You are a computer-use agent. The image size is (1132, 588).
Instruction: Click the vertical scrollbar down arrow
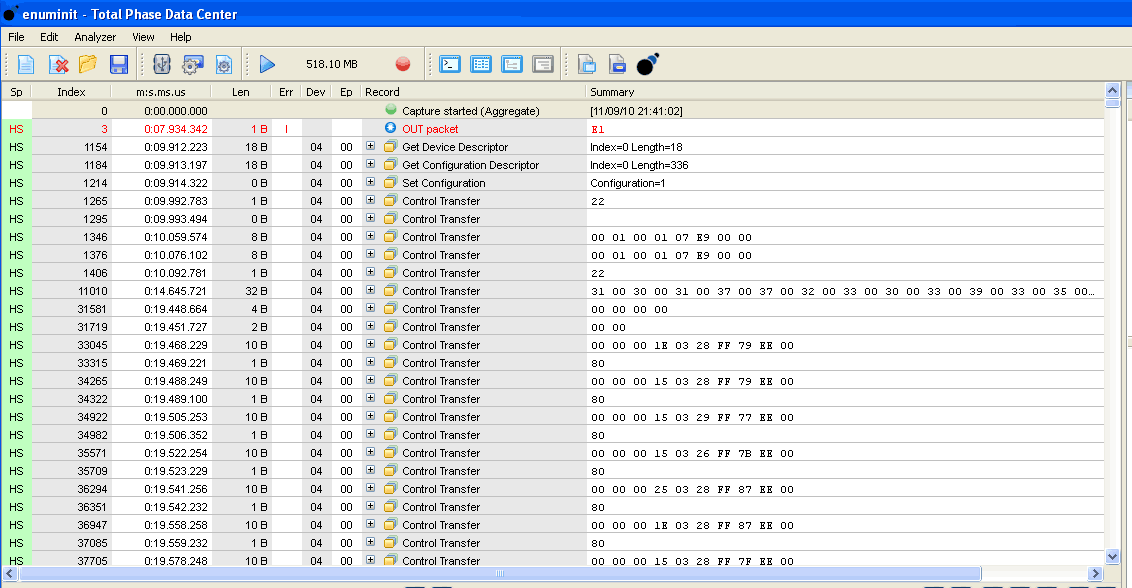tap(1112, 556)
